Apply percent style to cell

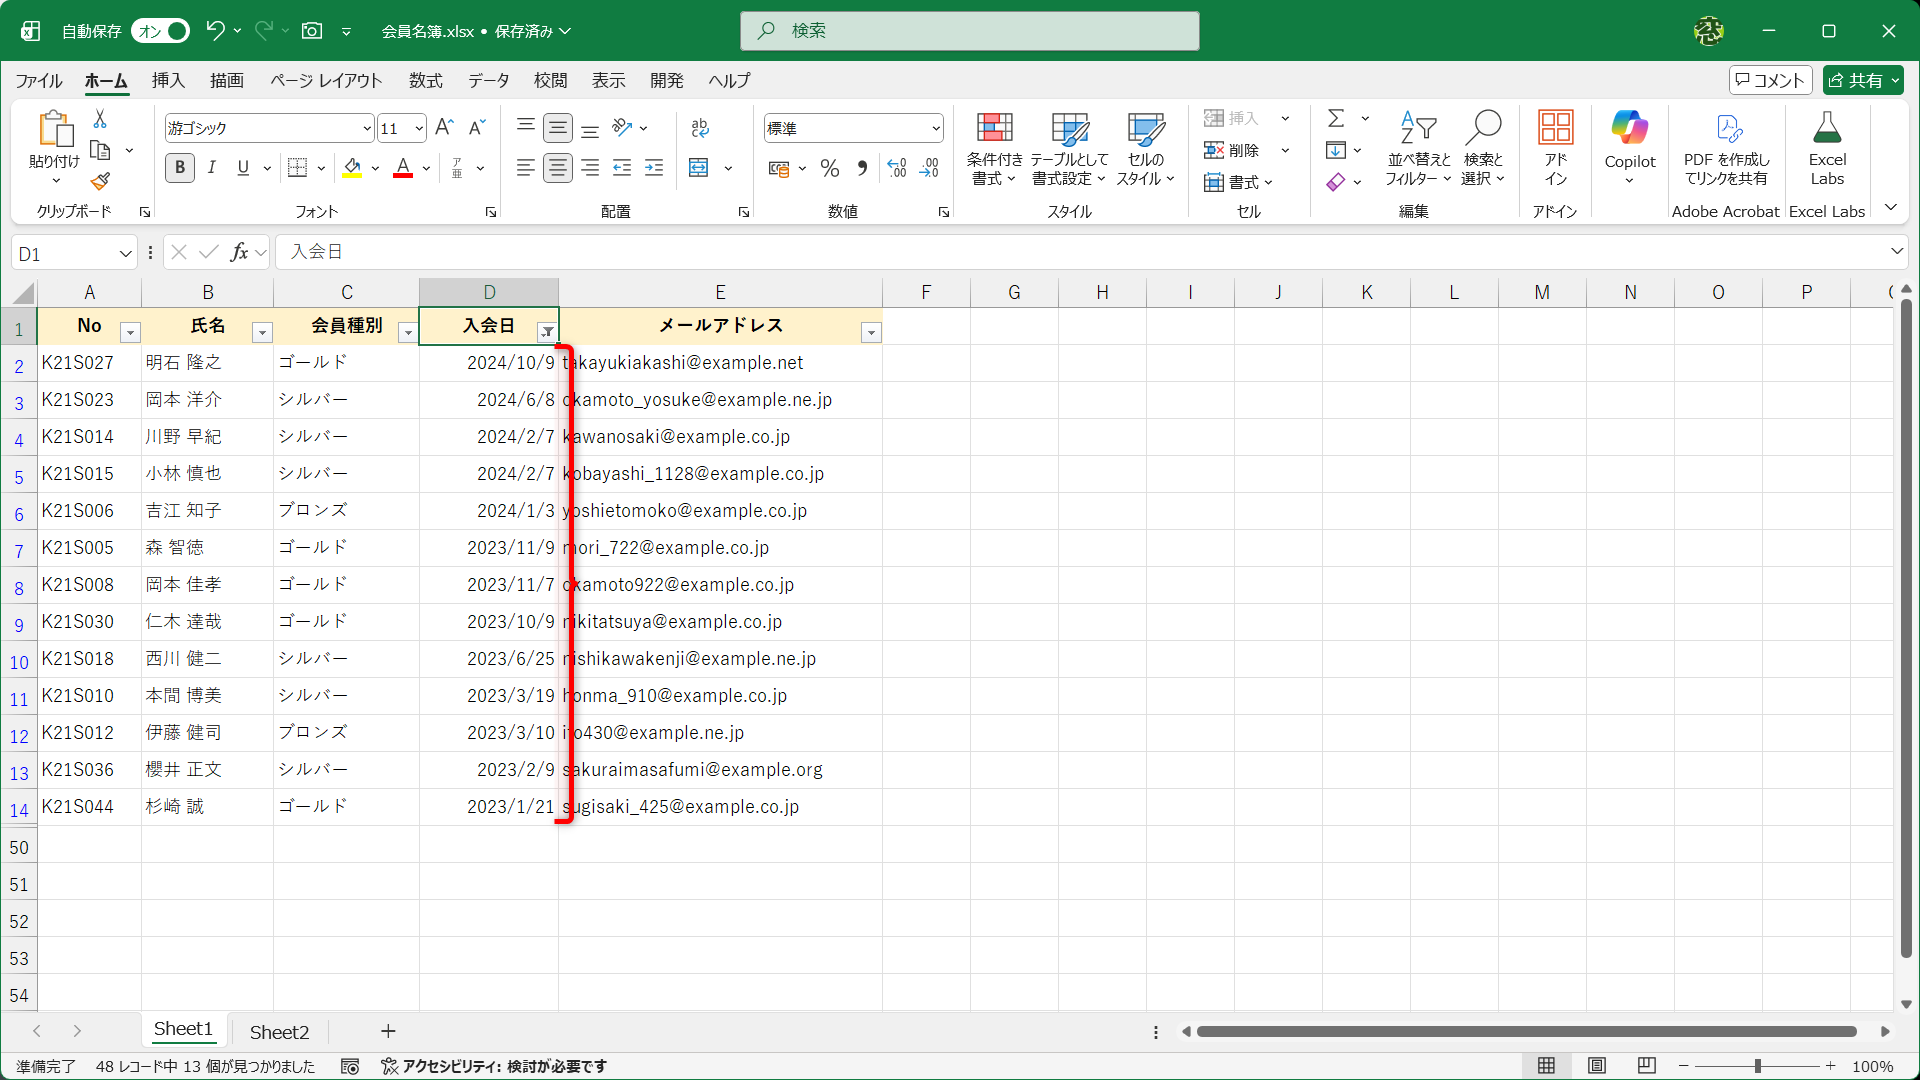coord(829,168)
